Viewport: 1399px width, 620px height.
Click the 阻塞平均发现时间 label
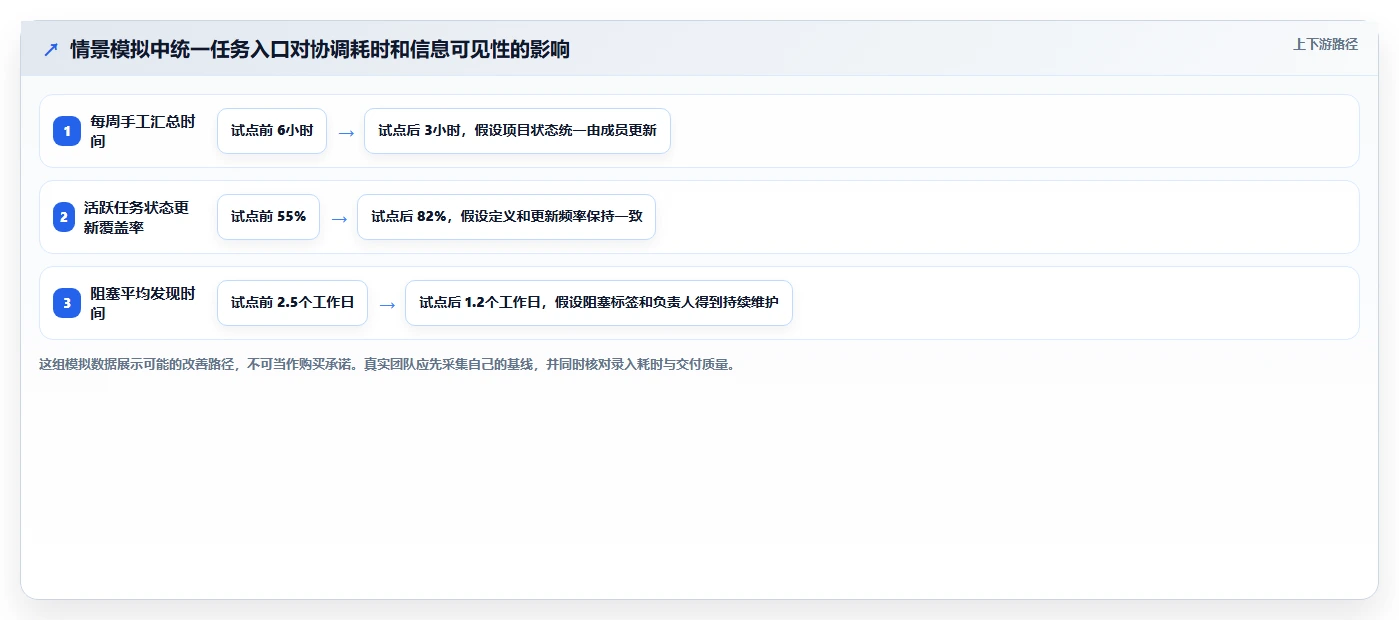pos(143,303)
